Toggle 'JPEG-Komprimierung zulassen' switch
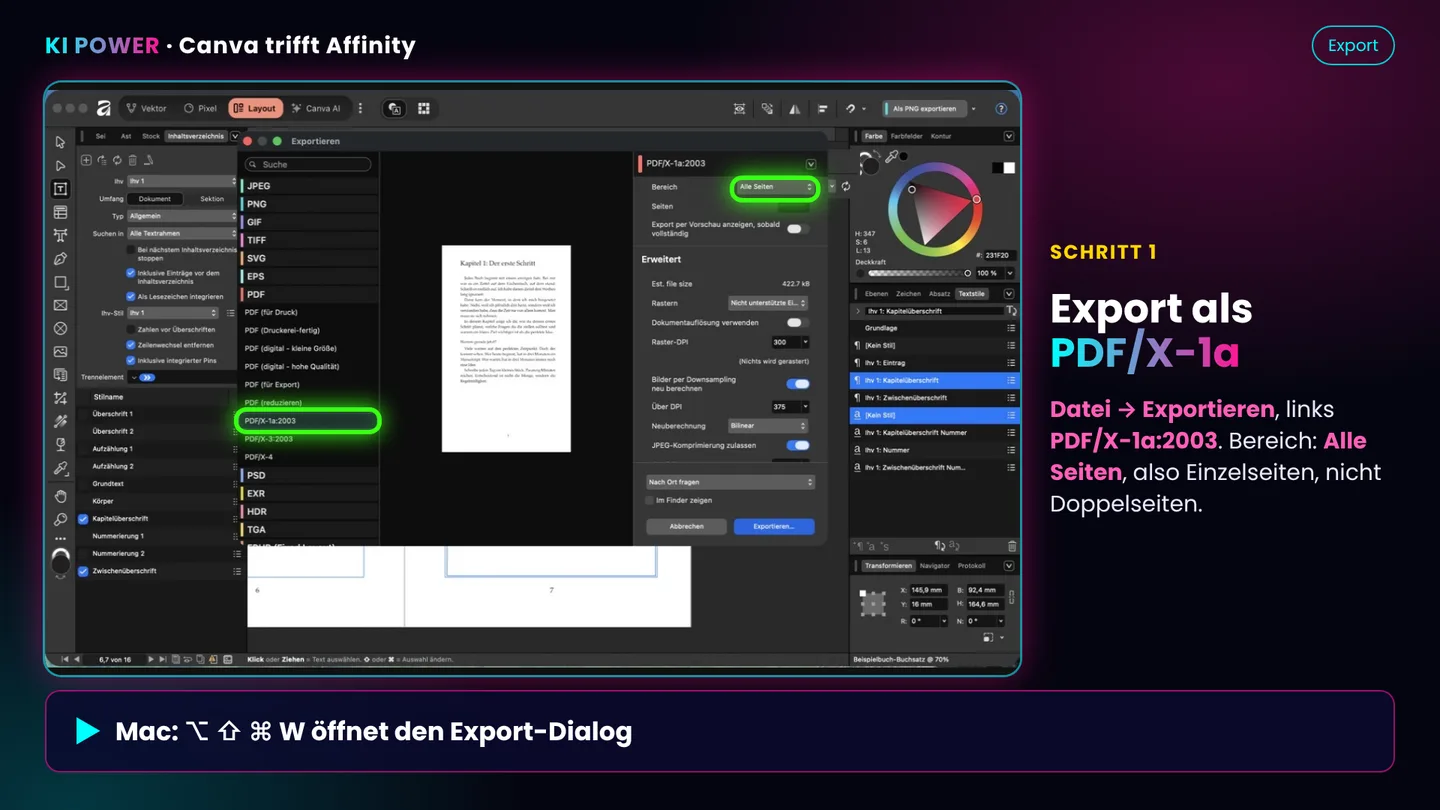Viewport: 1440px width, 810px height. 797,445
